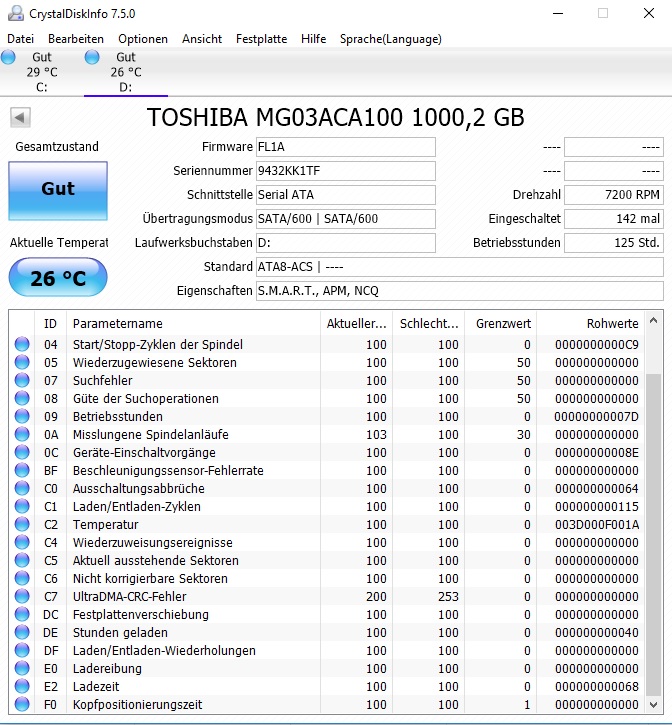Open the Optionen menu
Viewport: 672px width, 725px height.
143,39
